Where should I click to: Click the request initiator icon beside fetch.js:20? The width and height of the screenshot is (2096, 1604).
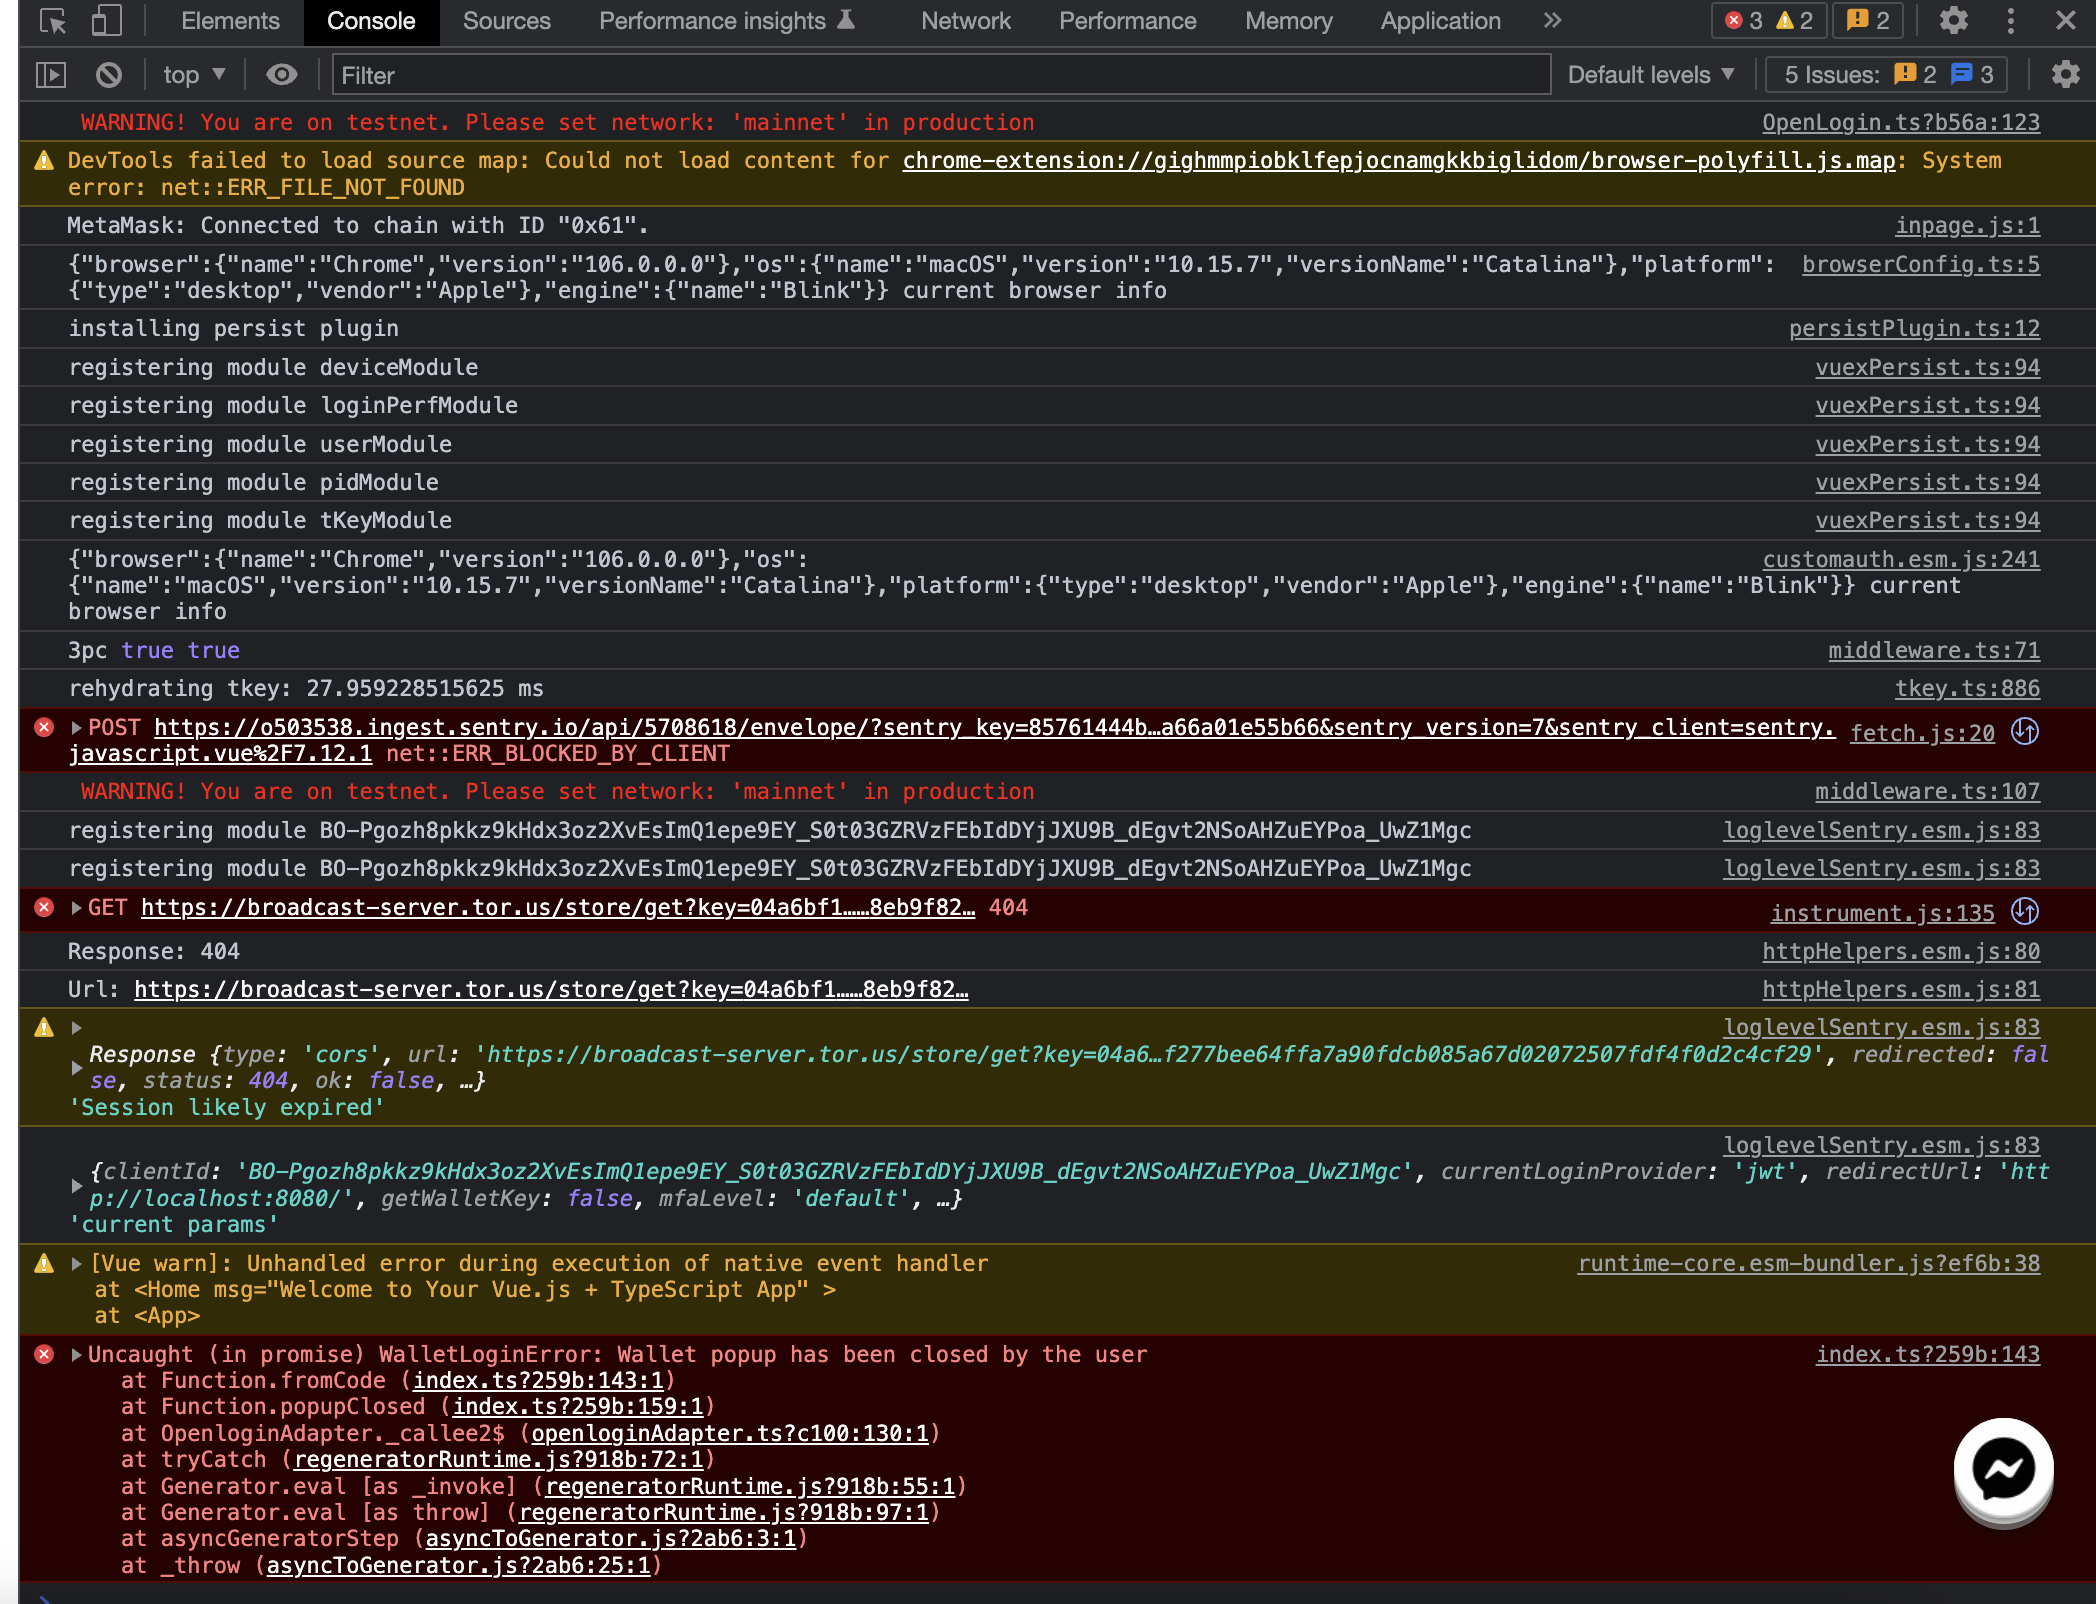(x=2026, y=731)
